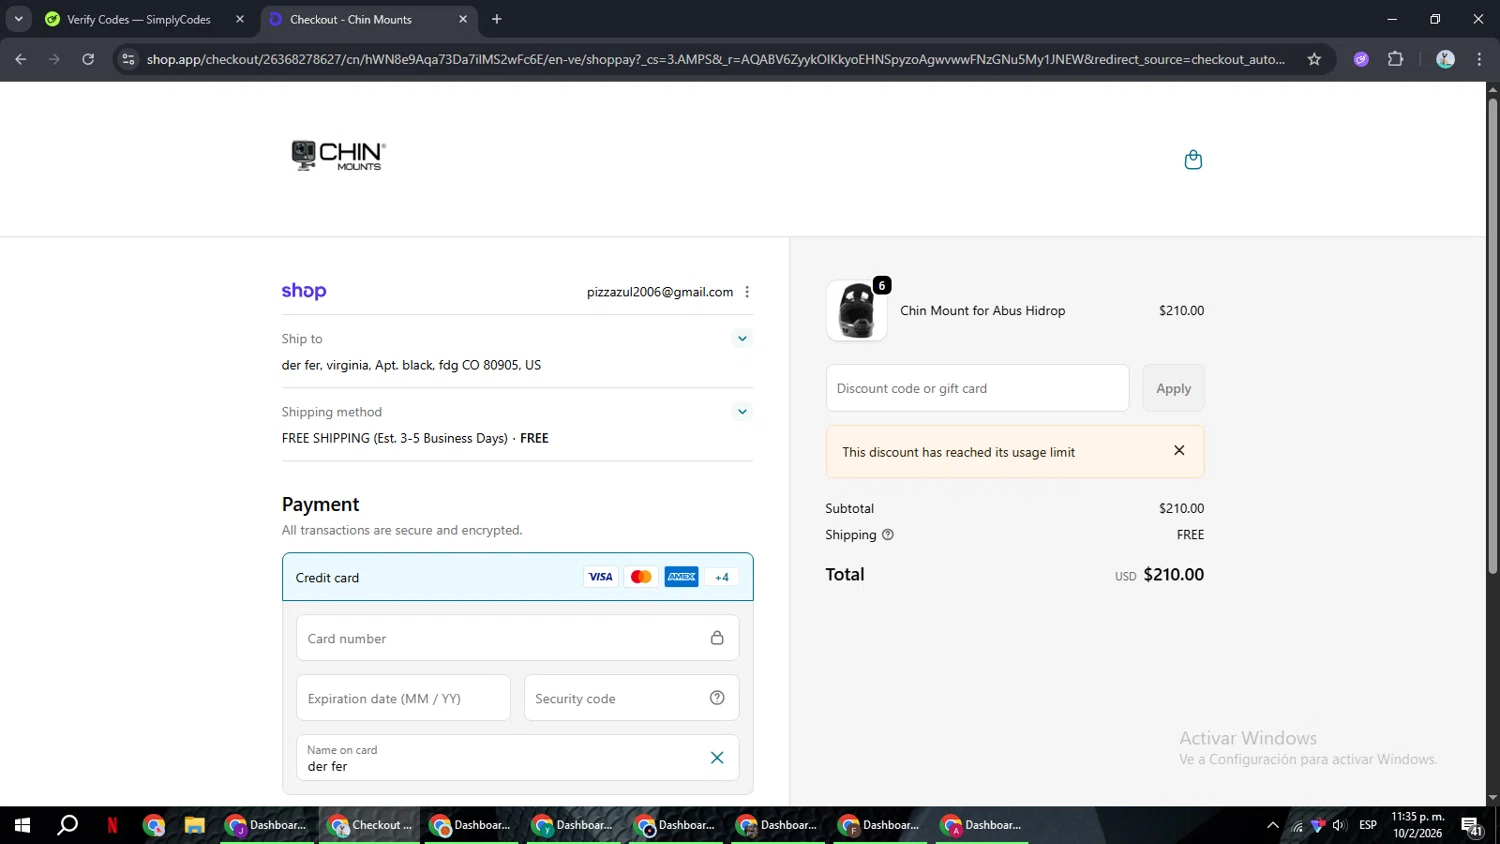The image size is (1500, 844).
Task: Click the Visa card logo
Action: [x=600, y=577]
